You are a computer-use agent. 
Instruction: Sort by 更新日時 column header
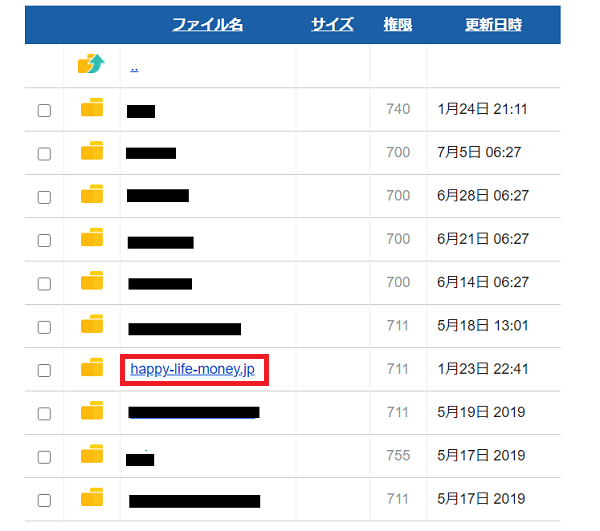click(x=494, y=24)
